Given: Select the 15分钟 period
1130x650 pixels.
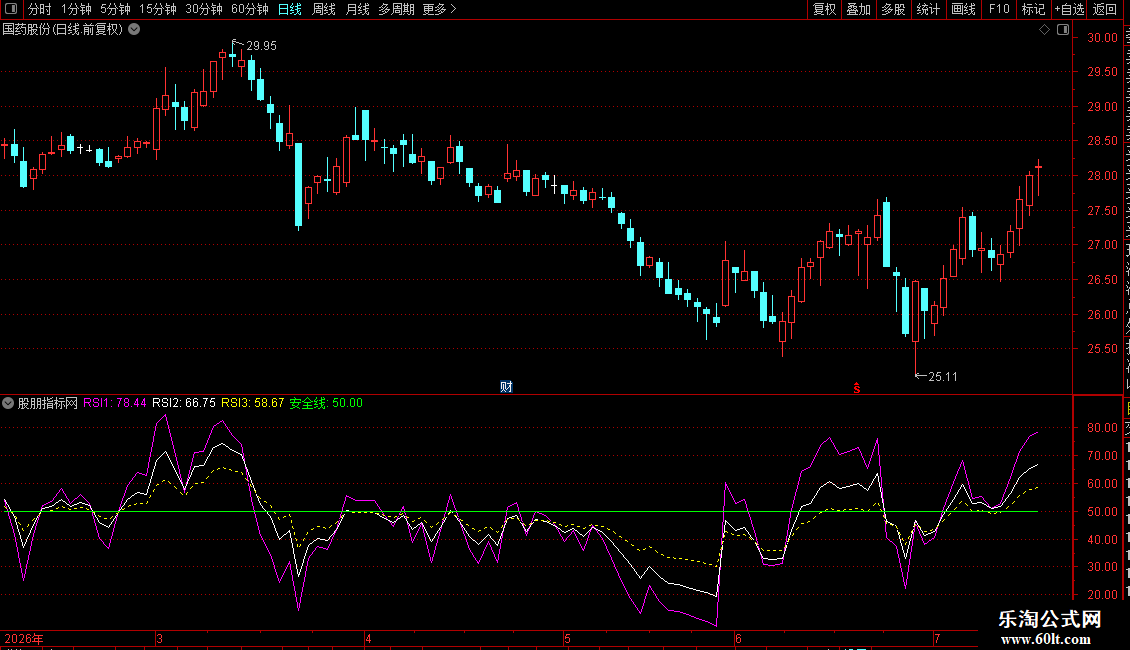Looking at the screenshot, I should 157,9.
